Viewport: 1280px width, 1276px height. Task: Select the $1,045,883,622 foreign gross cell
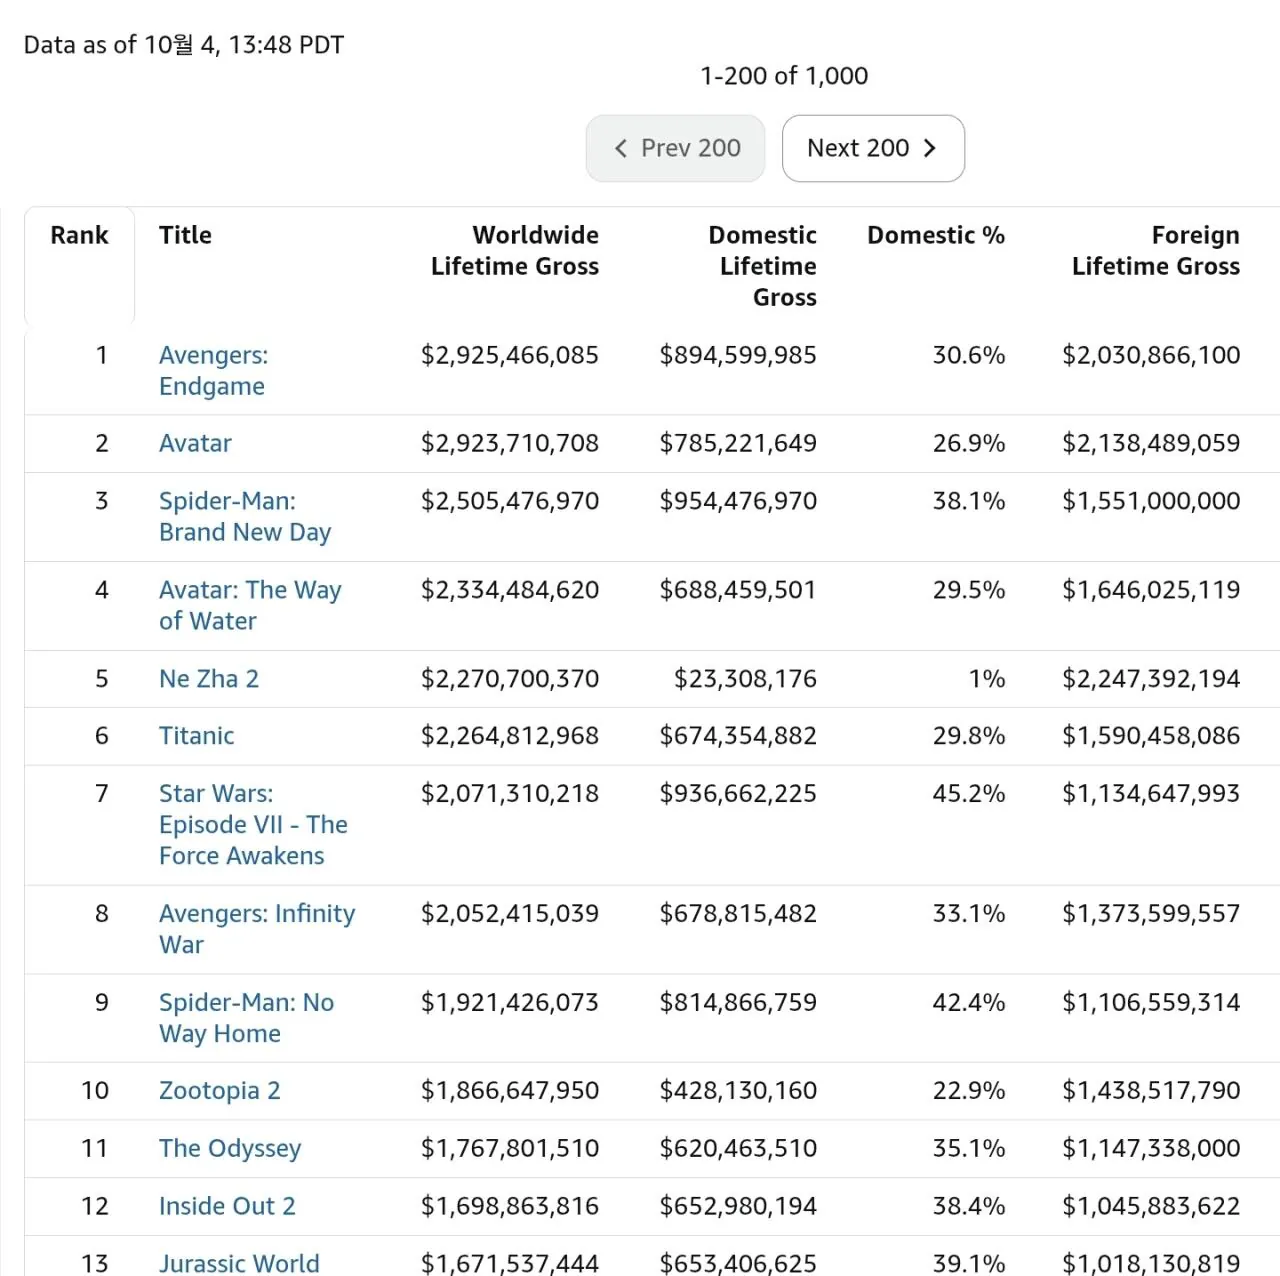click(1151, 1206)
